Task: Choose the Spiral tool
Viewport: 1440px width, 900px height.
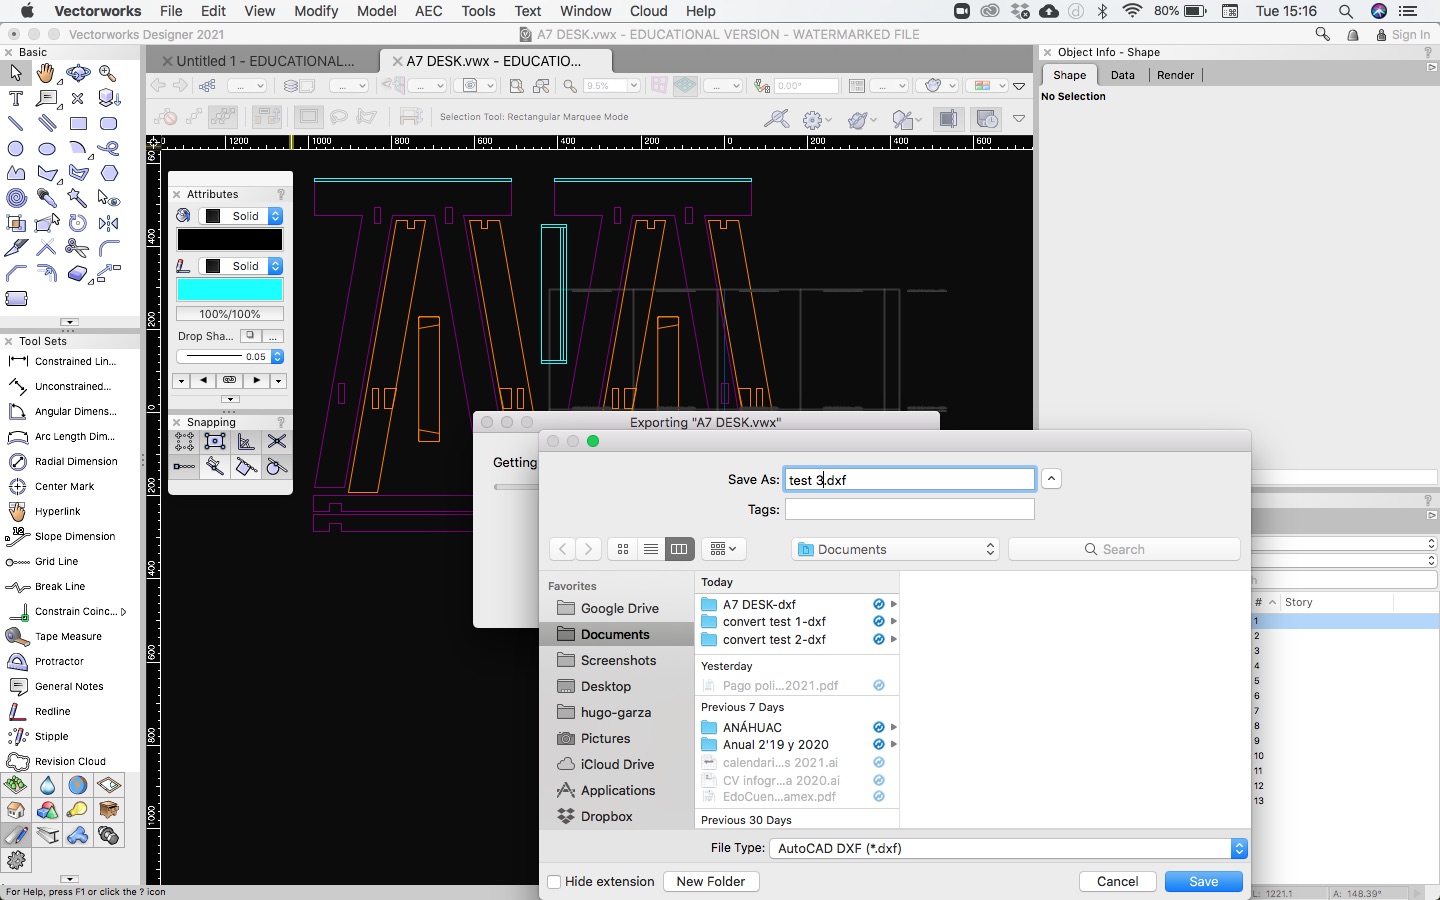Action: pos(16,199)
